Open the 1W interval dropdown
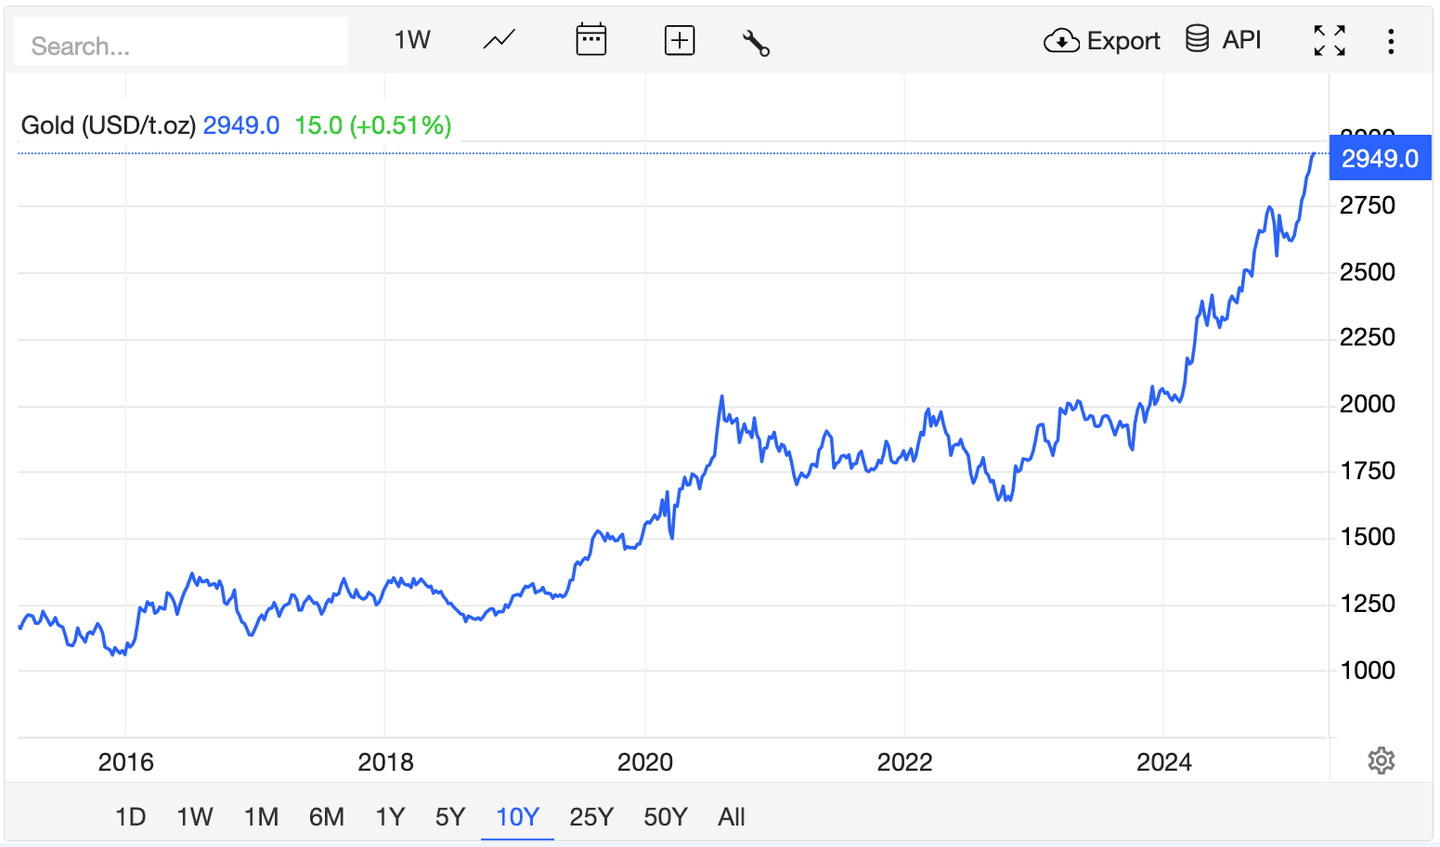The width and height of the screenshot is (1440, 847). 412,40
